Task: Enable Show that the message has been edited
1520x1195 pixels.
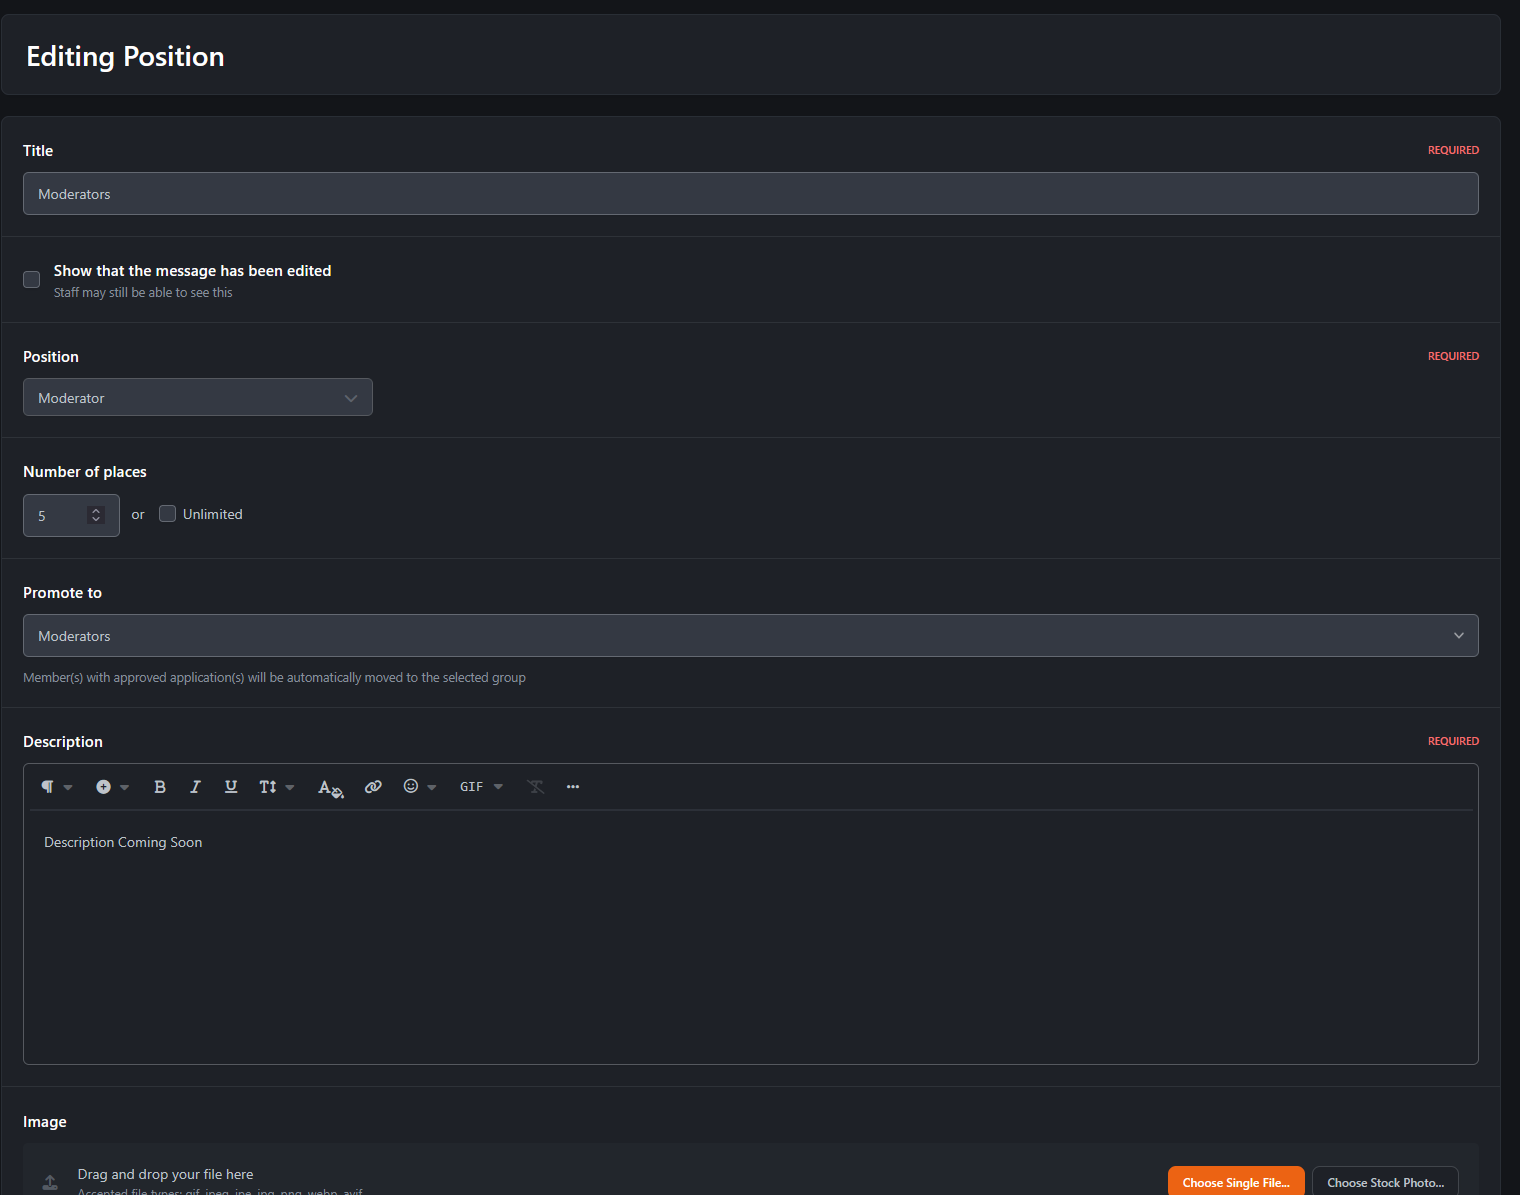Action: pos(32,279)
